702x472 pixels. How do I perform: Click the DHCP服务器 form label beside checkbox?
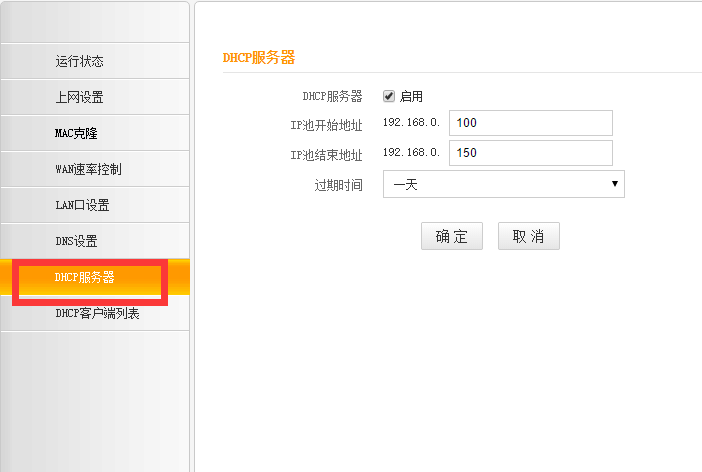(x=332, y=96)
